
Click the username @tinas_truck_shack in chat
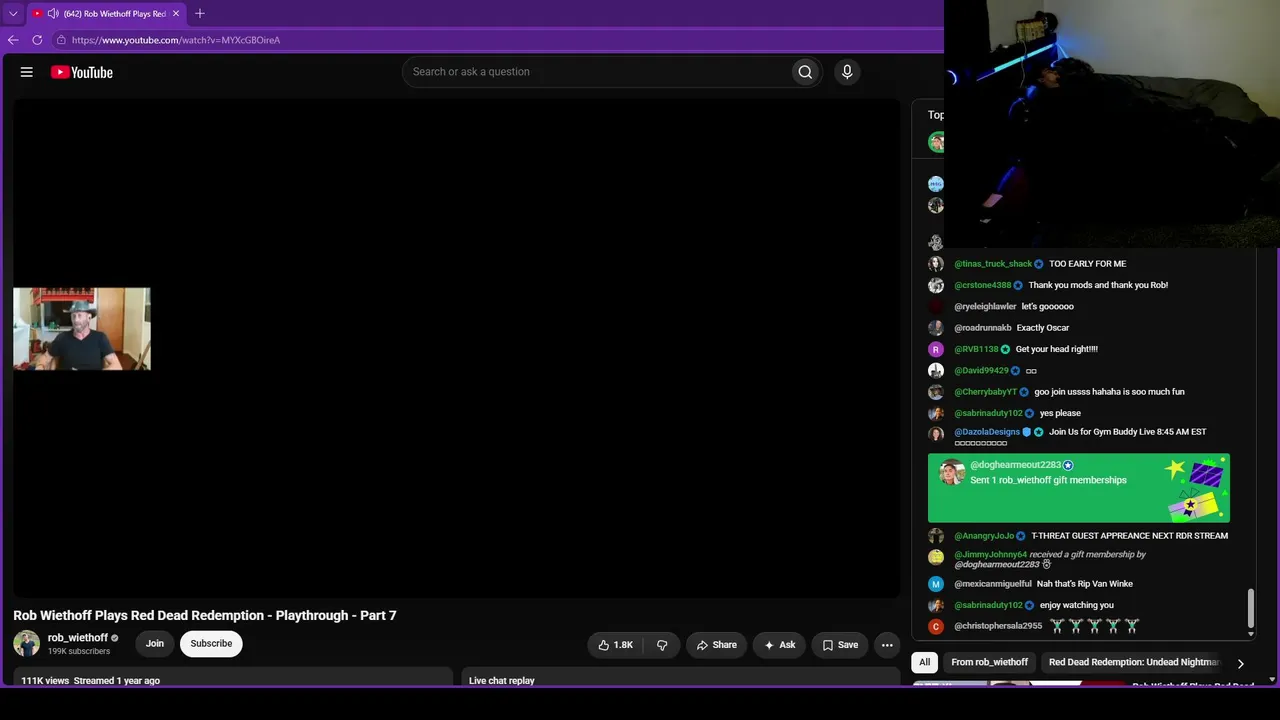993,264
